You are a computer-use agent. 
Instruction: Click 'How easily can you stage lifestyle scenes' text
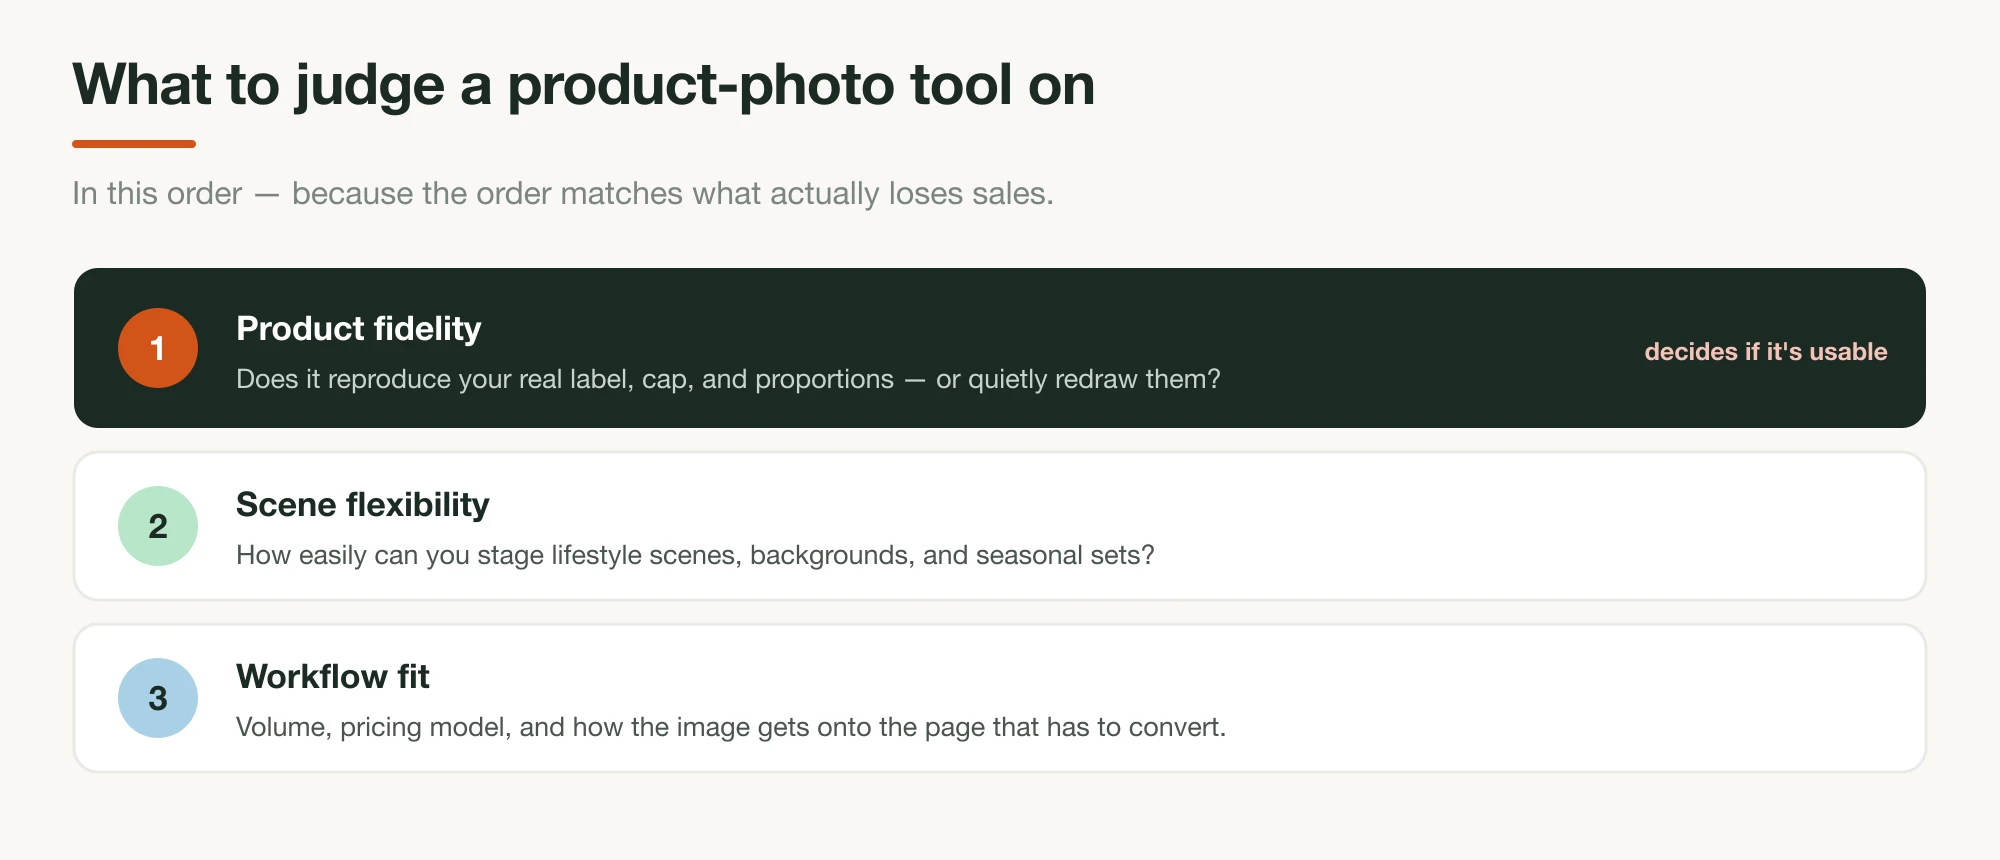695,555
